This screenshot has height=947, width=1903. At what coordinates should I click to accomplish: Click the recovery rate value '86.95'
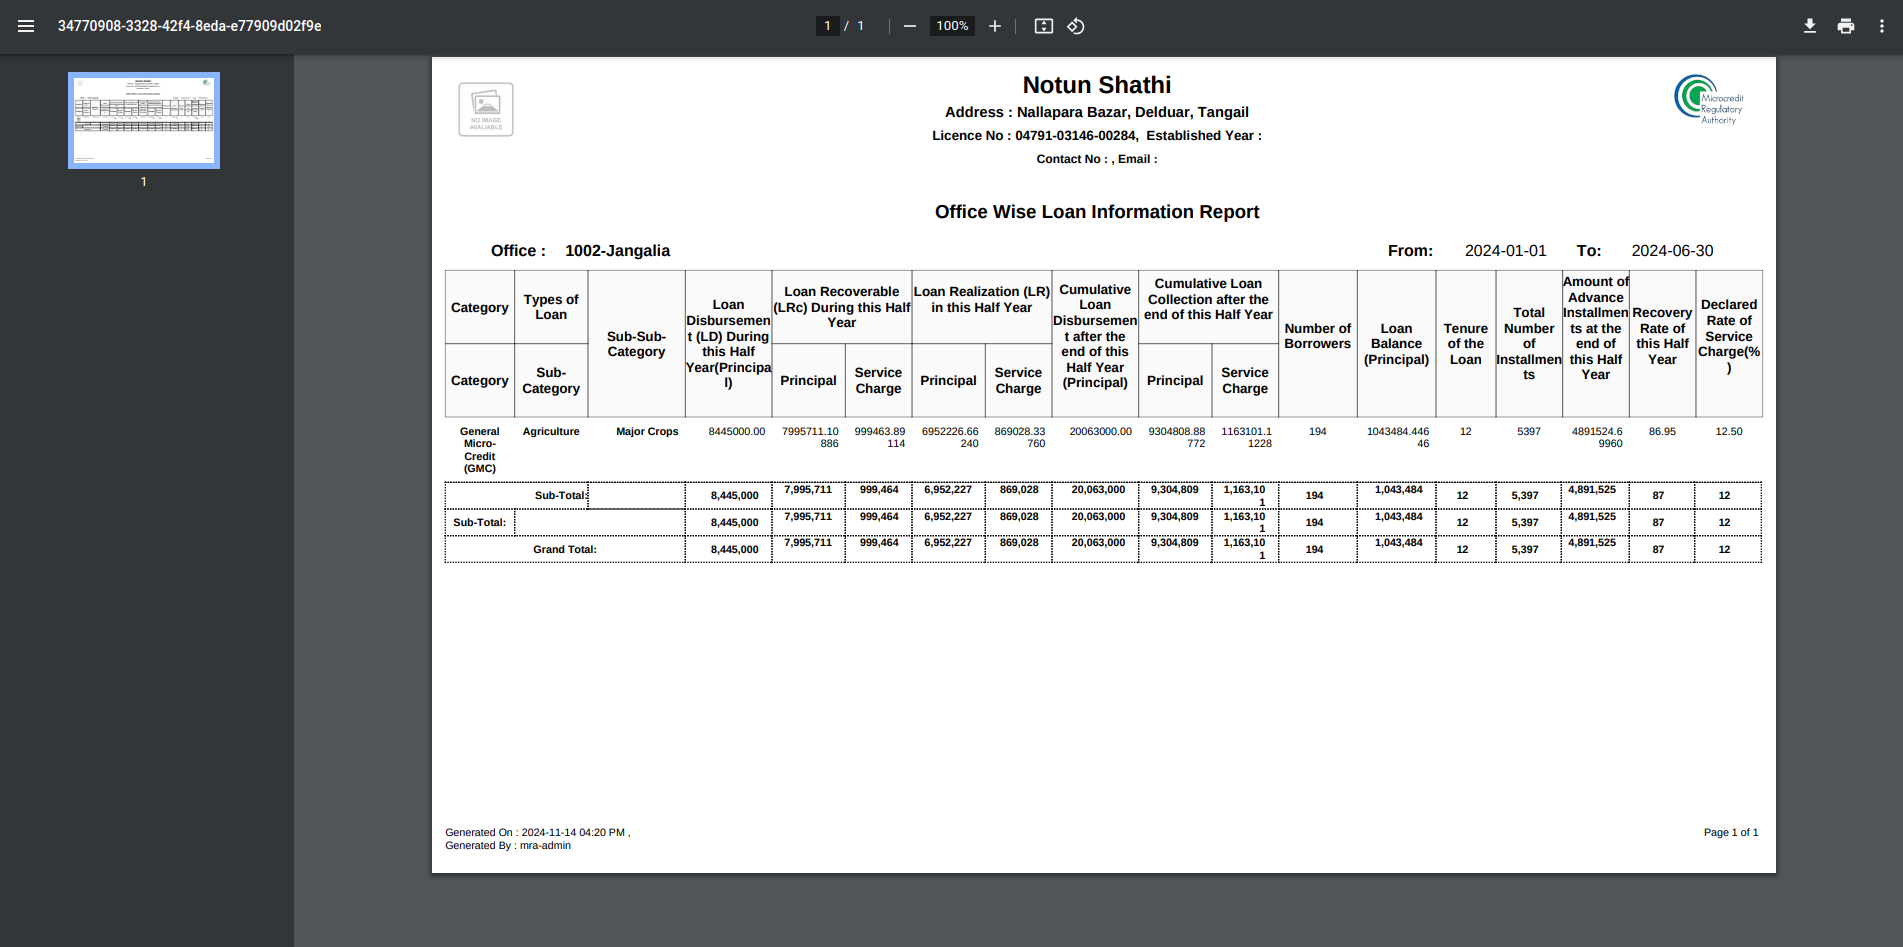coord(1662,432)
